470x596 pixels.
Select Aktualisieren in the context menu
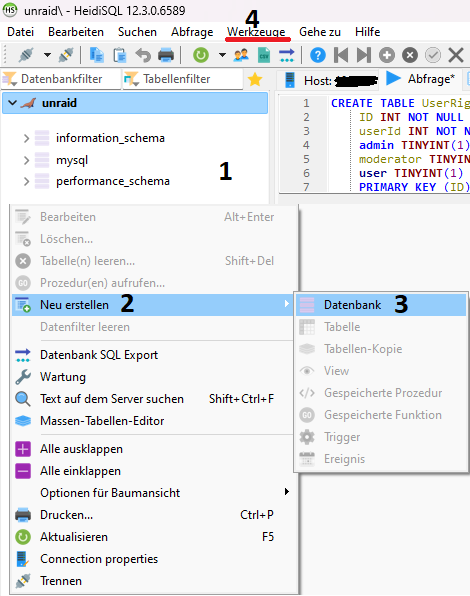pyautogui.click(x=152, y=537)
